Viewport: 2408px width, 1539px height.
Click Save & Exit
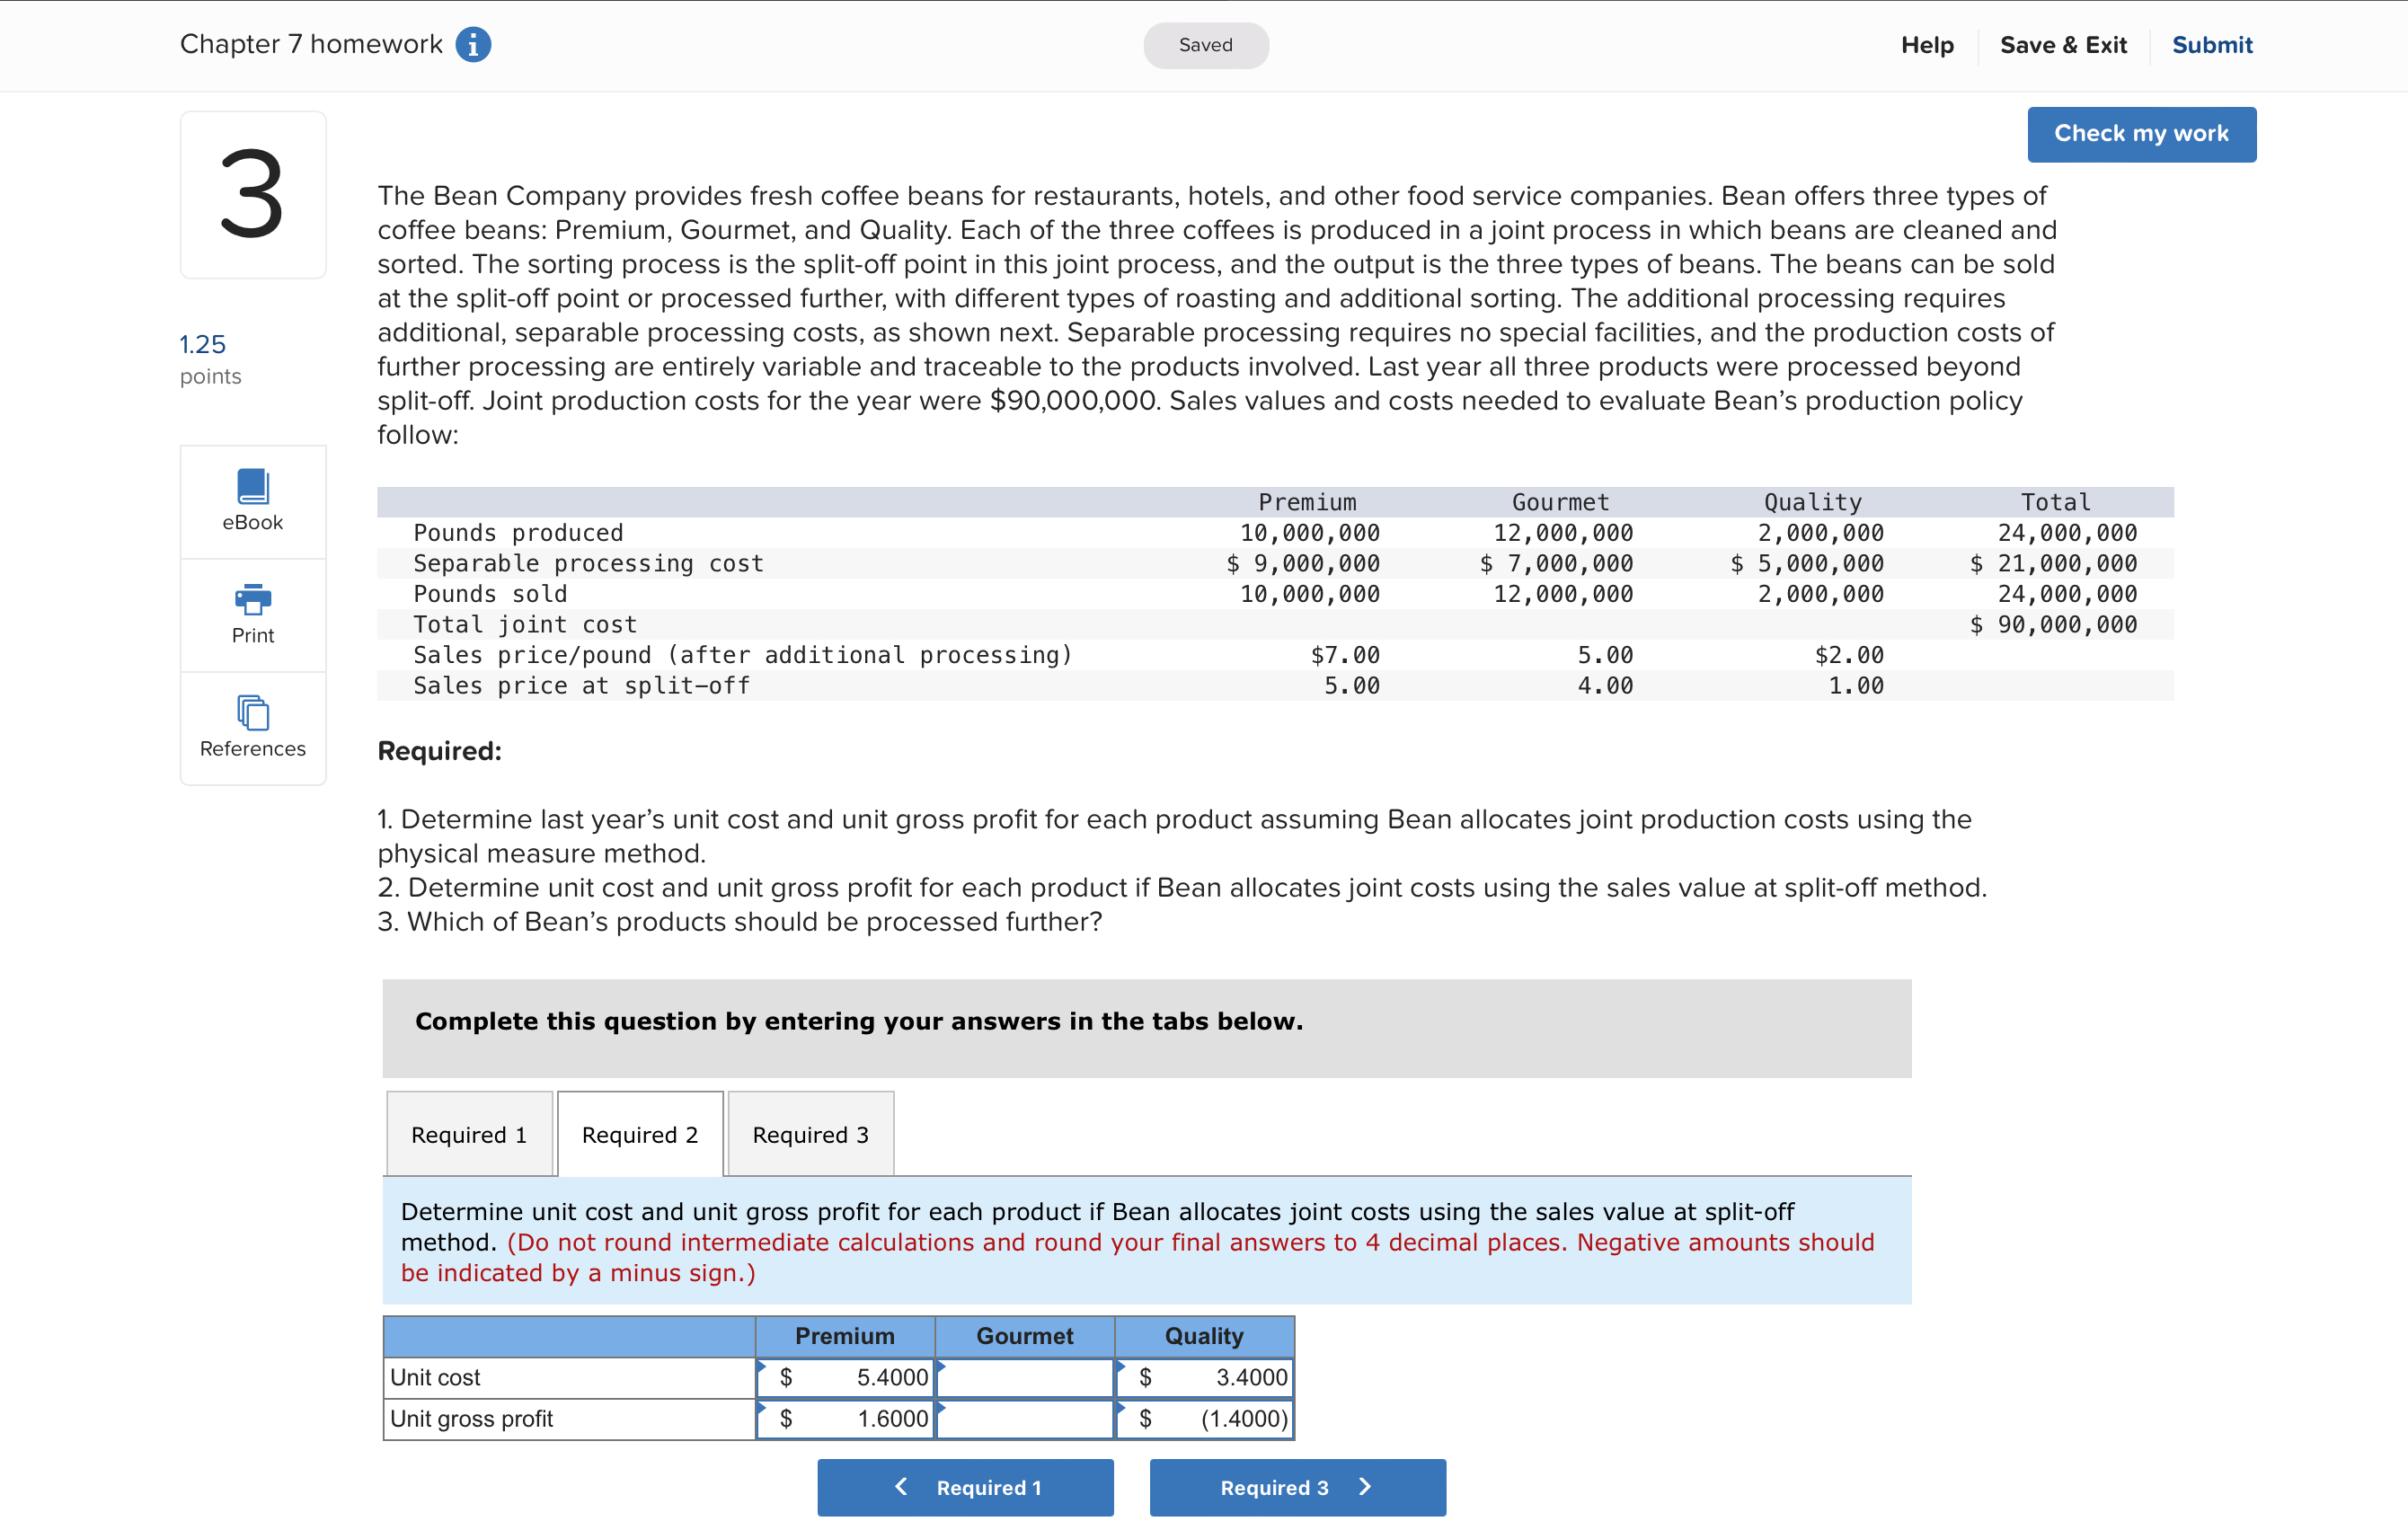[2062, 45]
